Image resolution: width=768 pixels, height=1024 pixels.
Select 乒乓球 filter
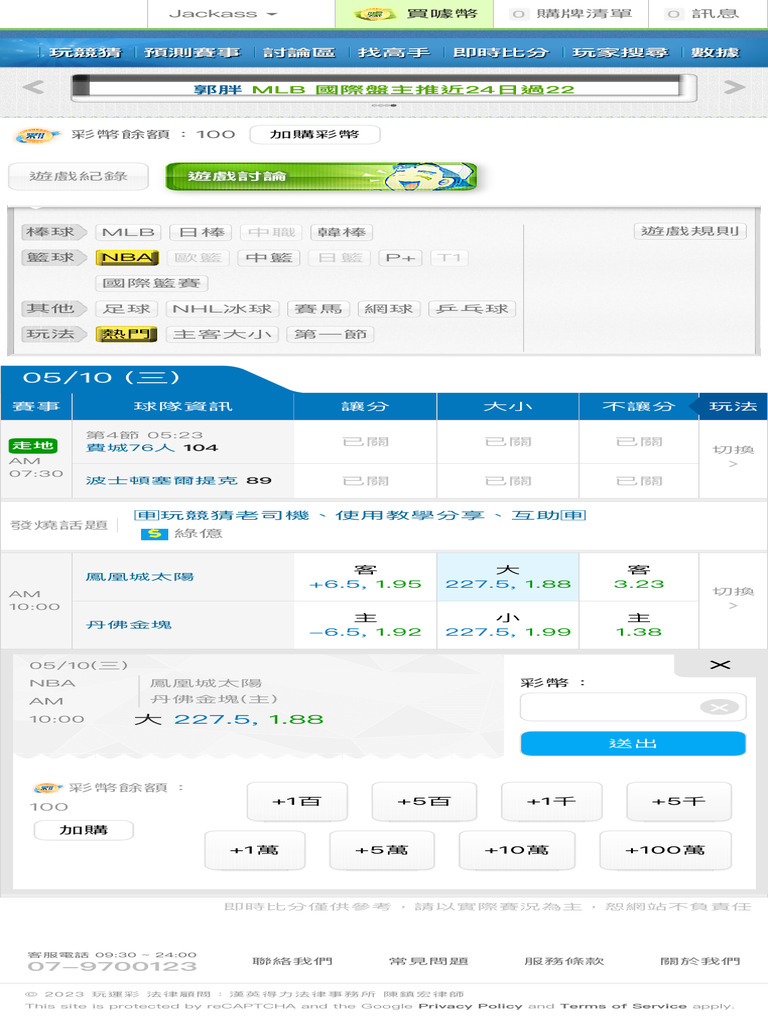pos(472,309)
